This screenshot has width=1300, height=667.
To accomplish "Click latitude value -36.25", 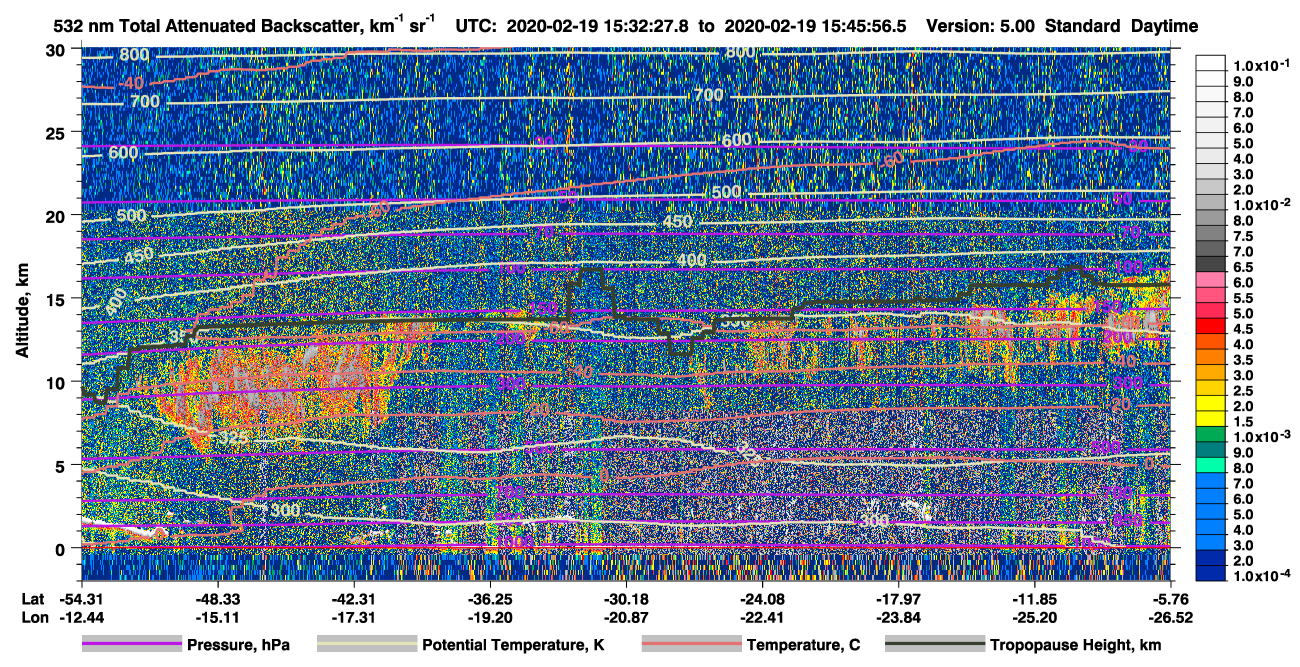I will (489, 599).
